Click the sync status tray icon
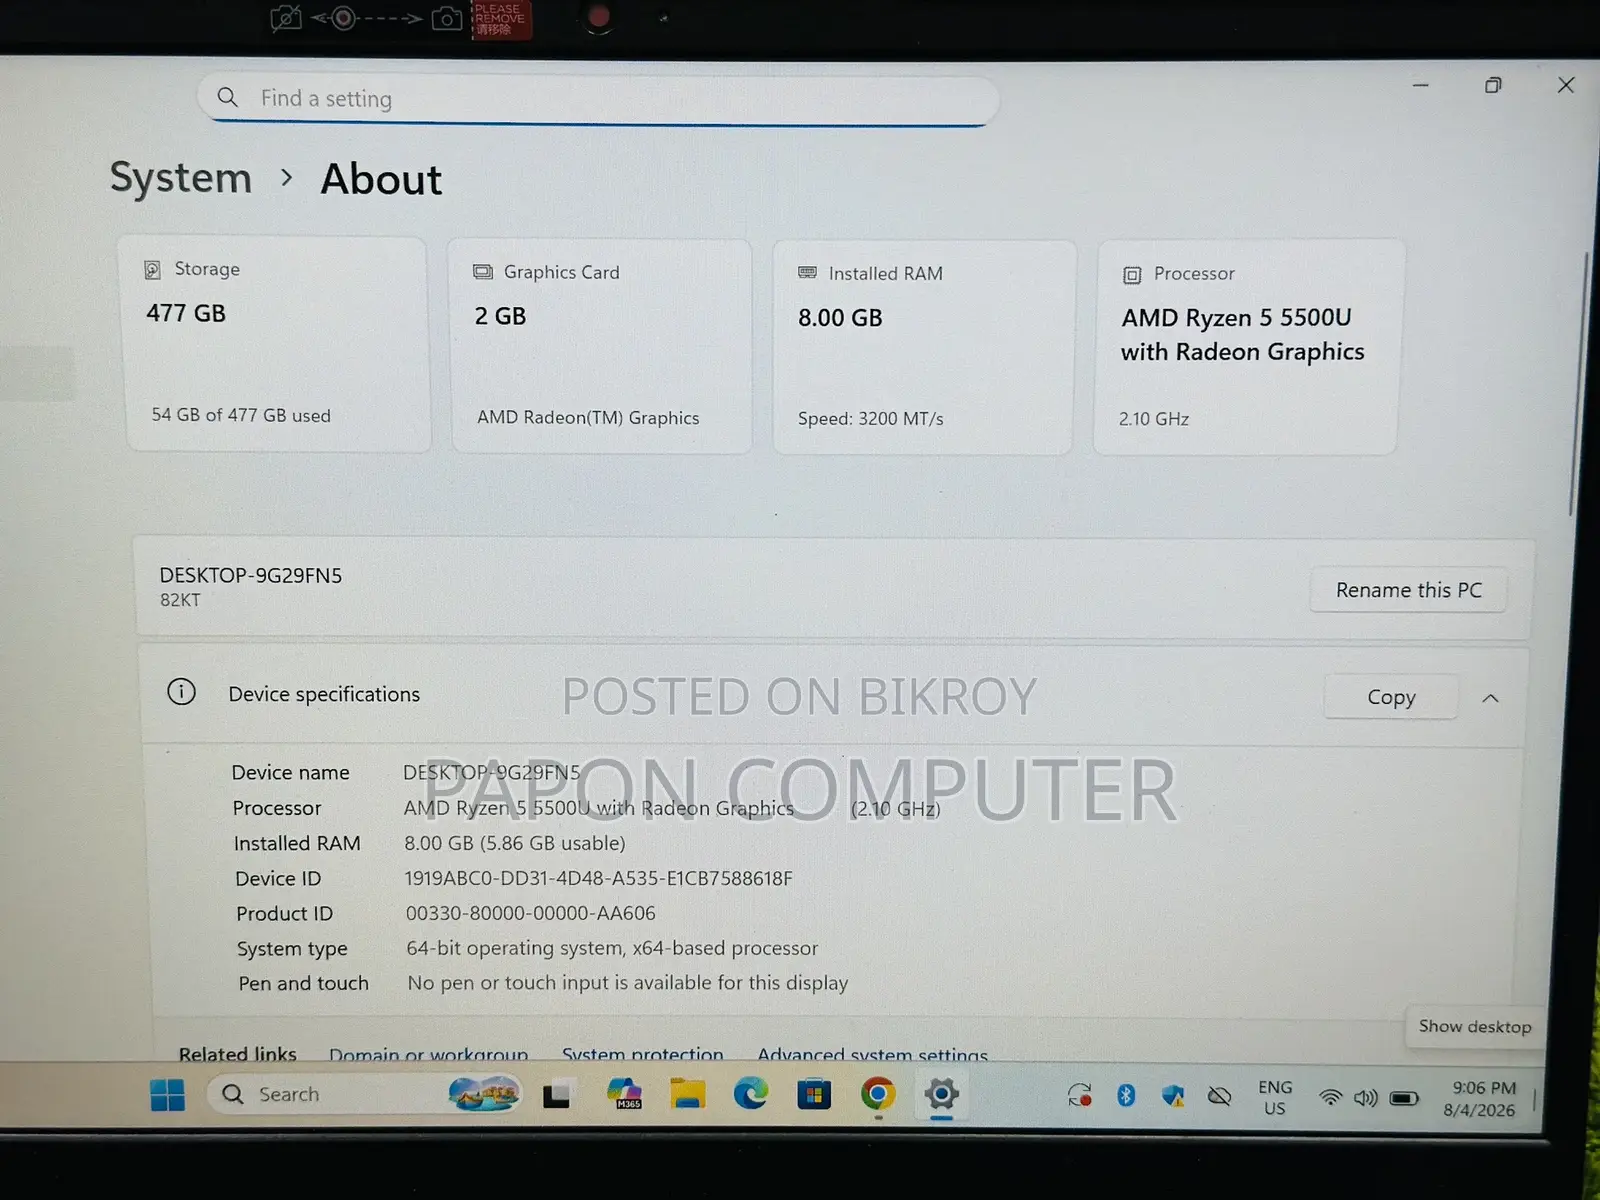This screenshot has height=1200, width=1600. click(1080, 1096)
